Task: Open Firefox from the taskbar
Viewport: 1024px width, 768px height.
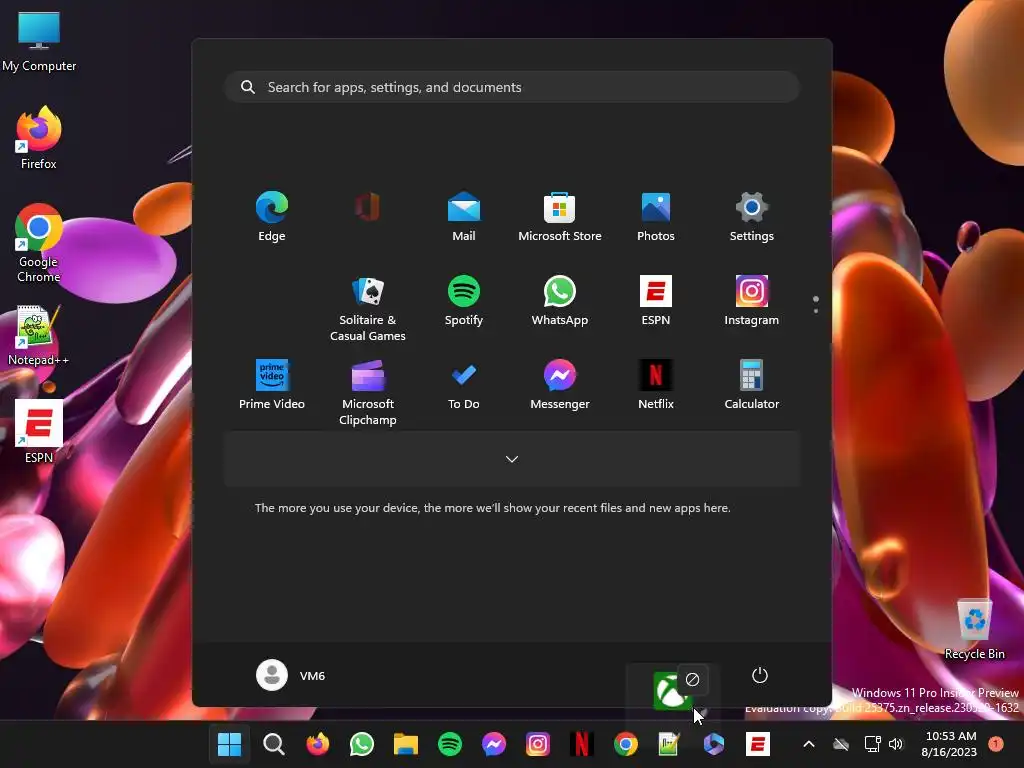Action: tap(318, 744)
